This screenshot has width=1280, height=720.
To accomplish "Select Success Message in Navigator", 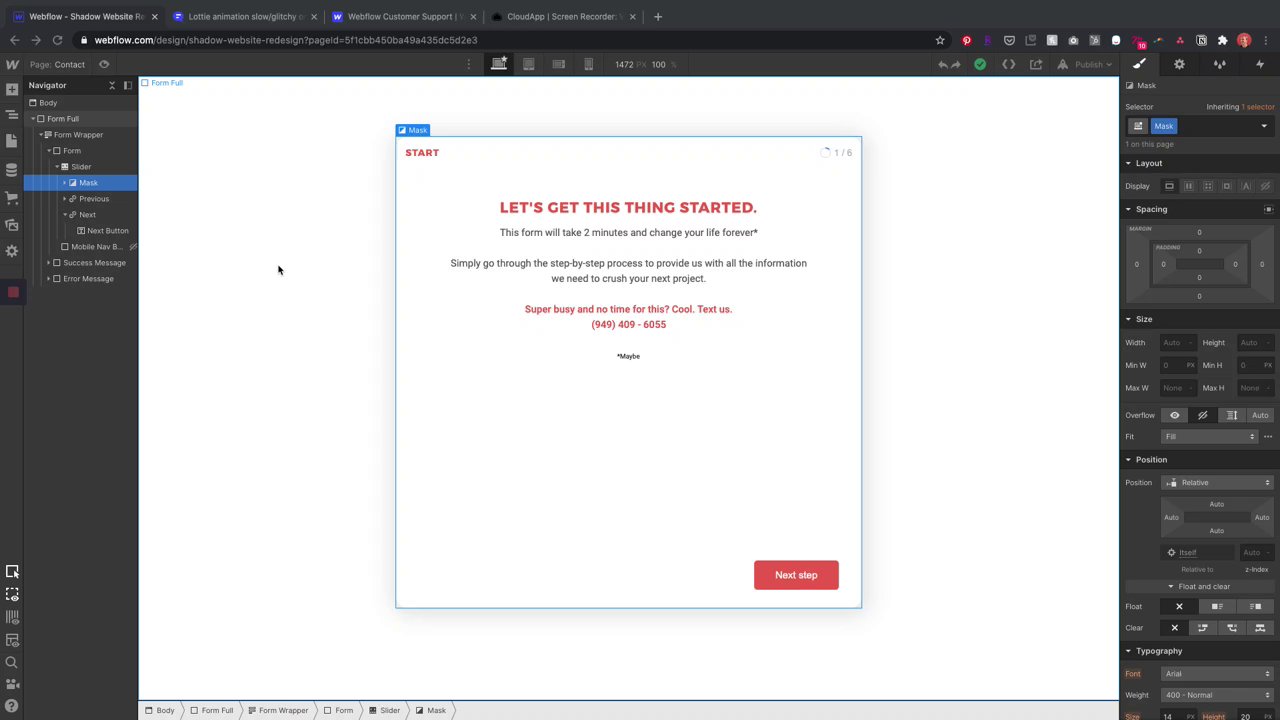I will [x=95, y=263].
